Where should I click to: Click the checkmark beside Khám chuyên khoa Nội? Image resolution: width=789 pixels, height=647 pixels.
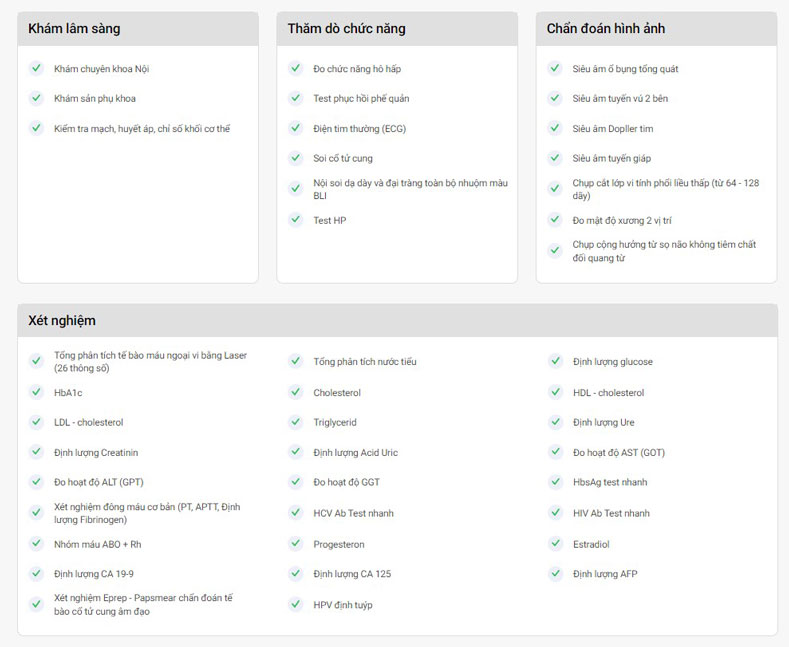pyautogui.click(x=36, y=68)
